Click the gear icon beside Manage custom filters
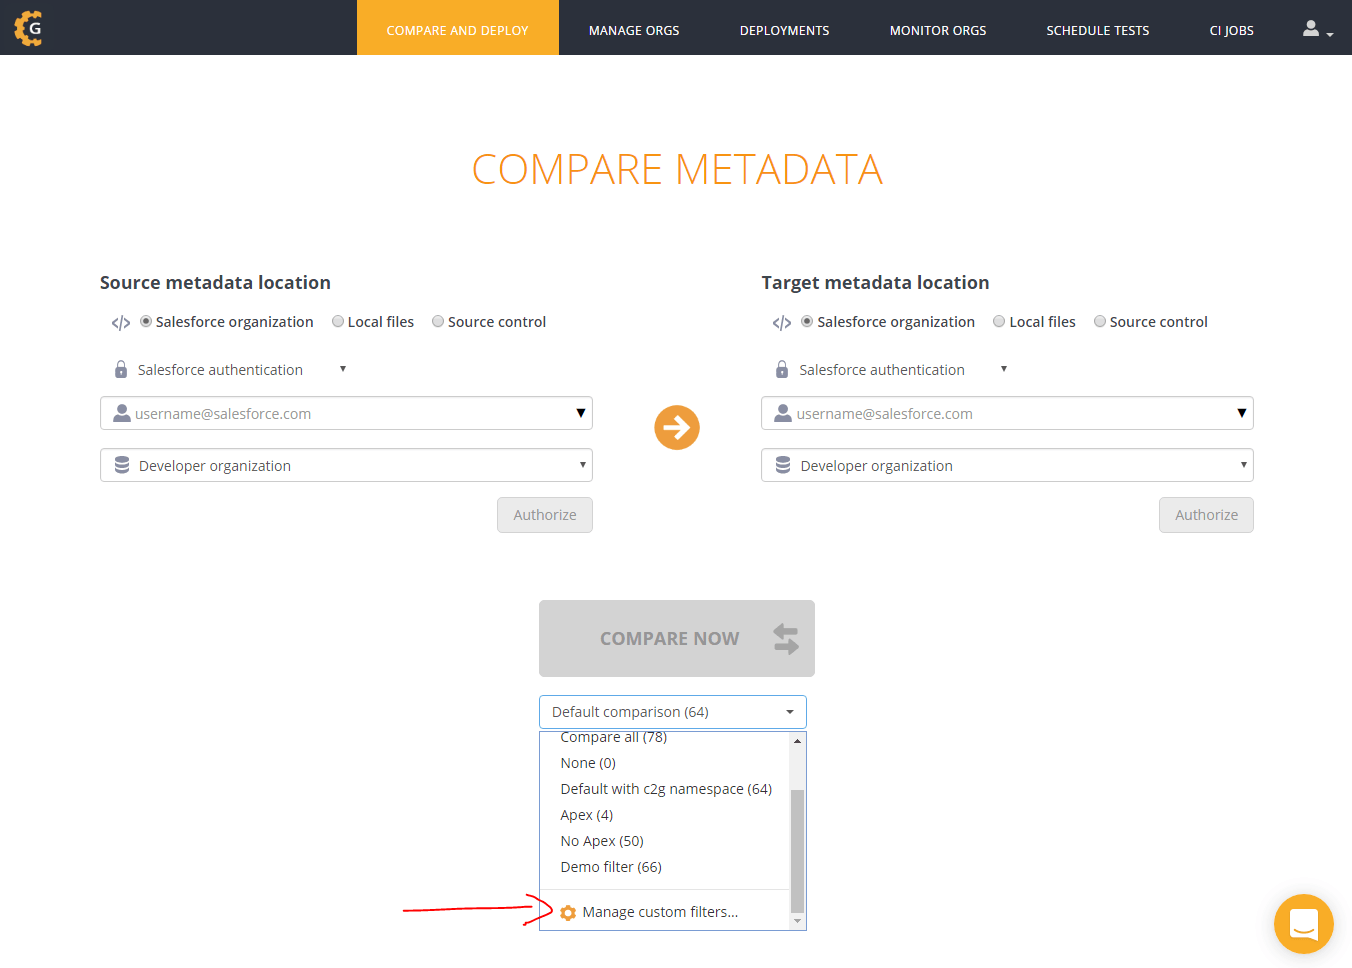Screen dimensions: 1352x968 (568, 913)
